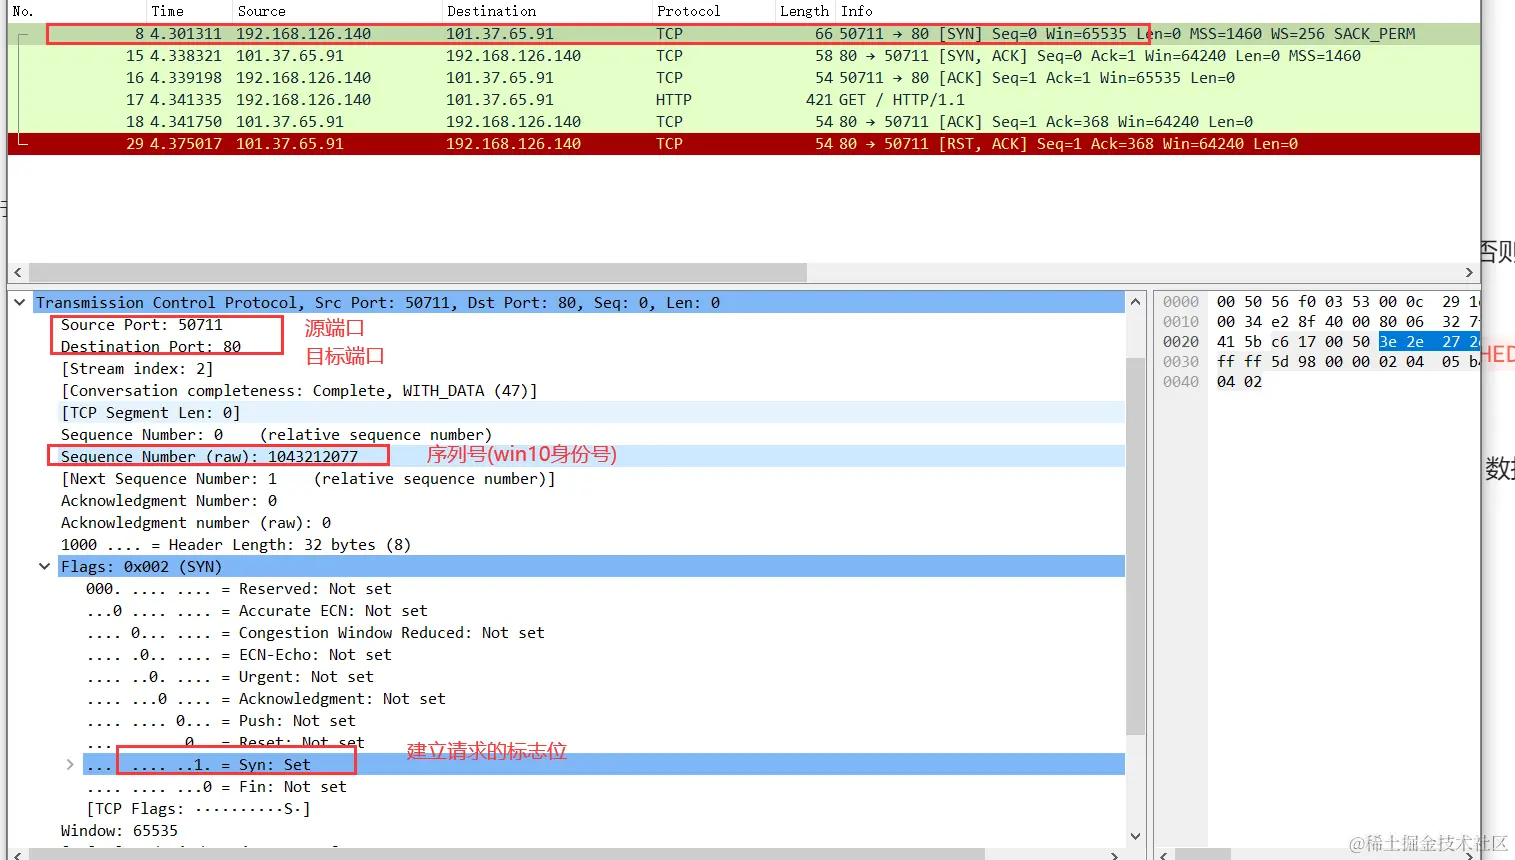Select the Source Port: 50711 field

tap(142, 324)
